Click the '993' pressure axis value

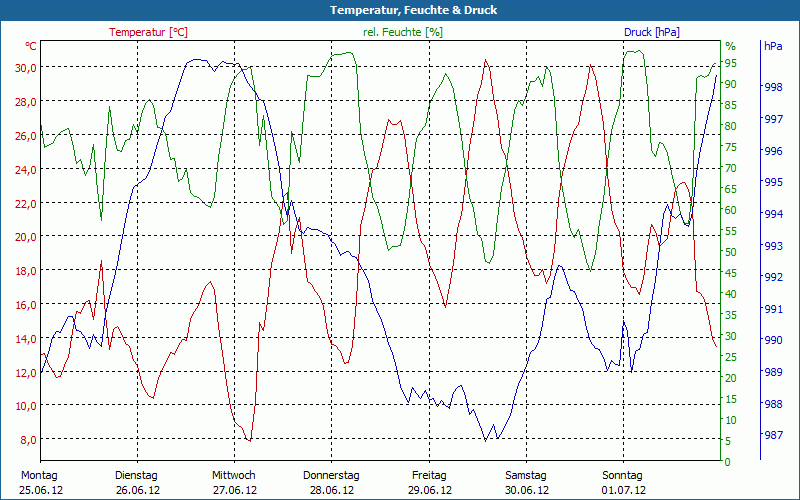click(x=773, y=246)
